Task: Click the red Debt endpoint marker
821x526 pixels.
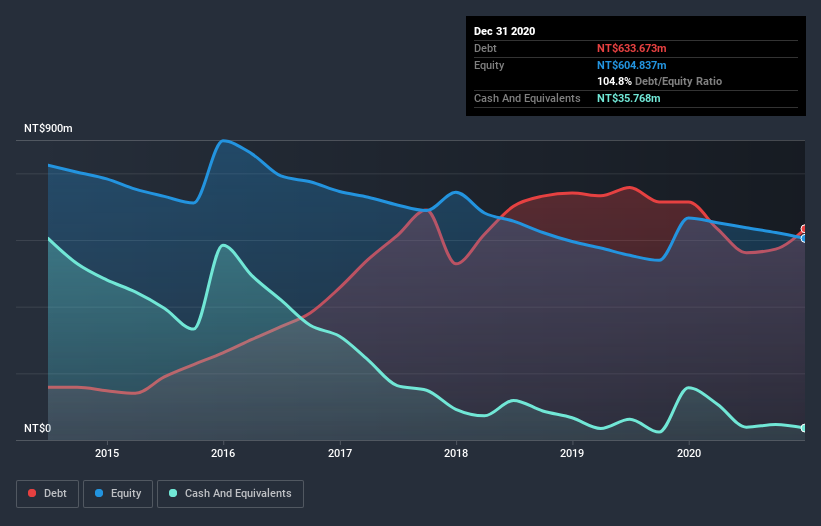Action: coord(804,229)
